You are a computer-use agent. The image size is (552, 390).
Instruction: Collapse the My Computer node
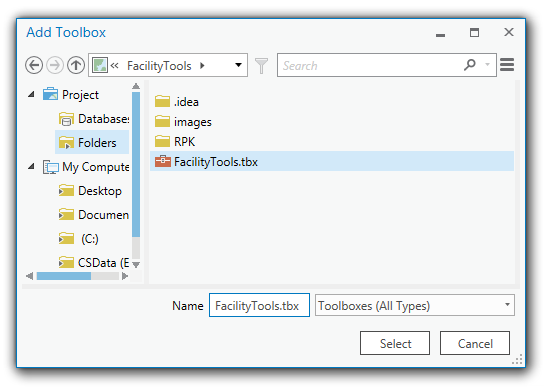point(32,166)
